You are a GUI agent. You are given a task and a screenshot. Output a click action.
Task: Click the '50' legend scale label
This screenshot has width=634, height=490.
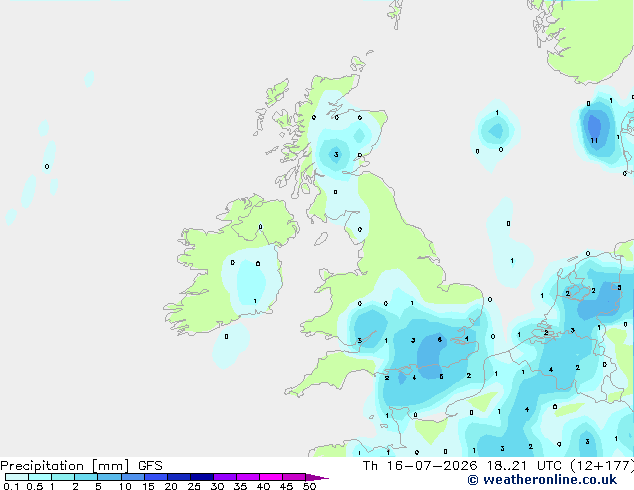[310, 486]
